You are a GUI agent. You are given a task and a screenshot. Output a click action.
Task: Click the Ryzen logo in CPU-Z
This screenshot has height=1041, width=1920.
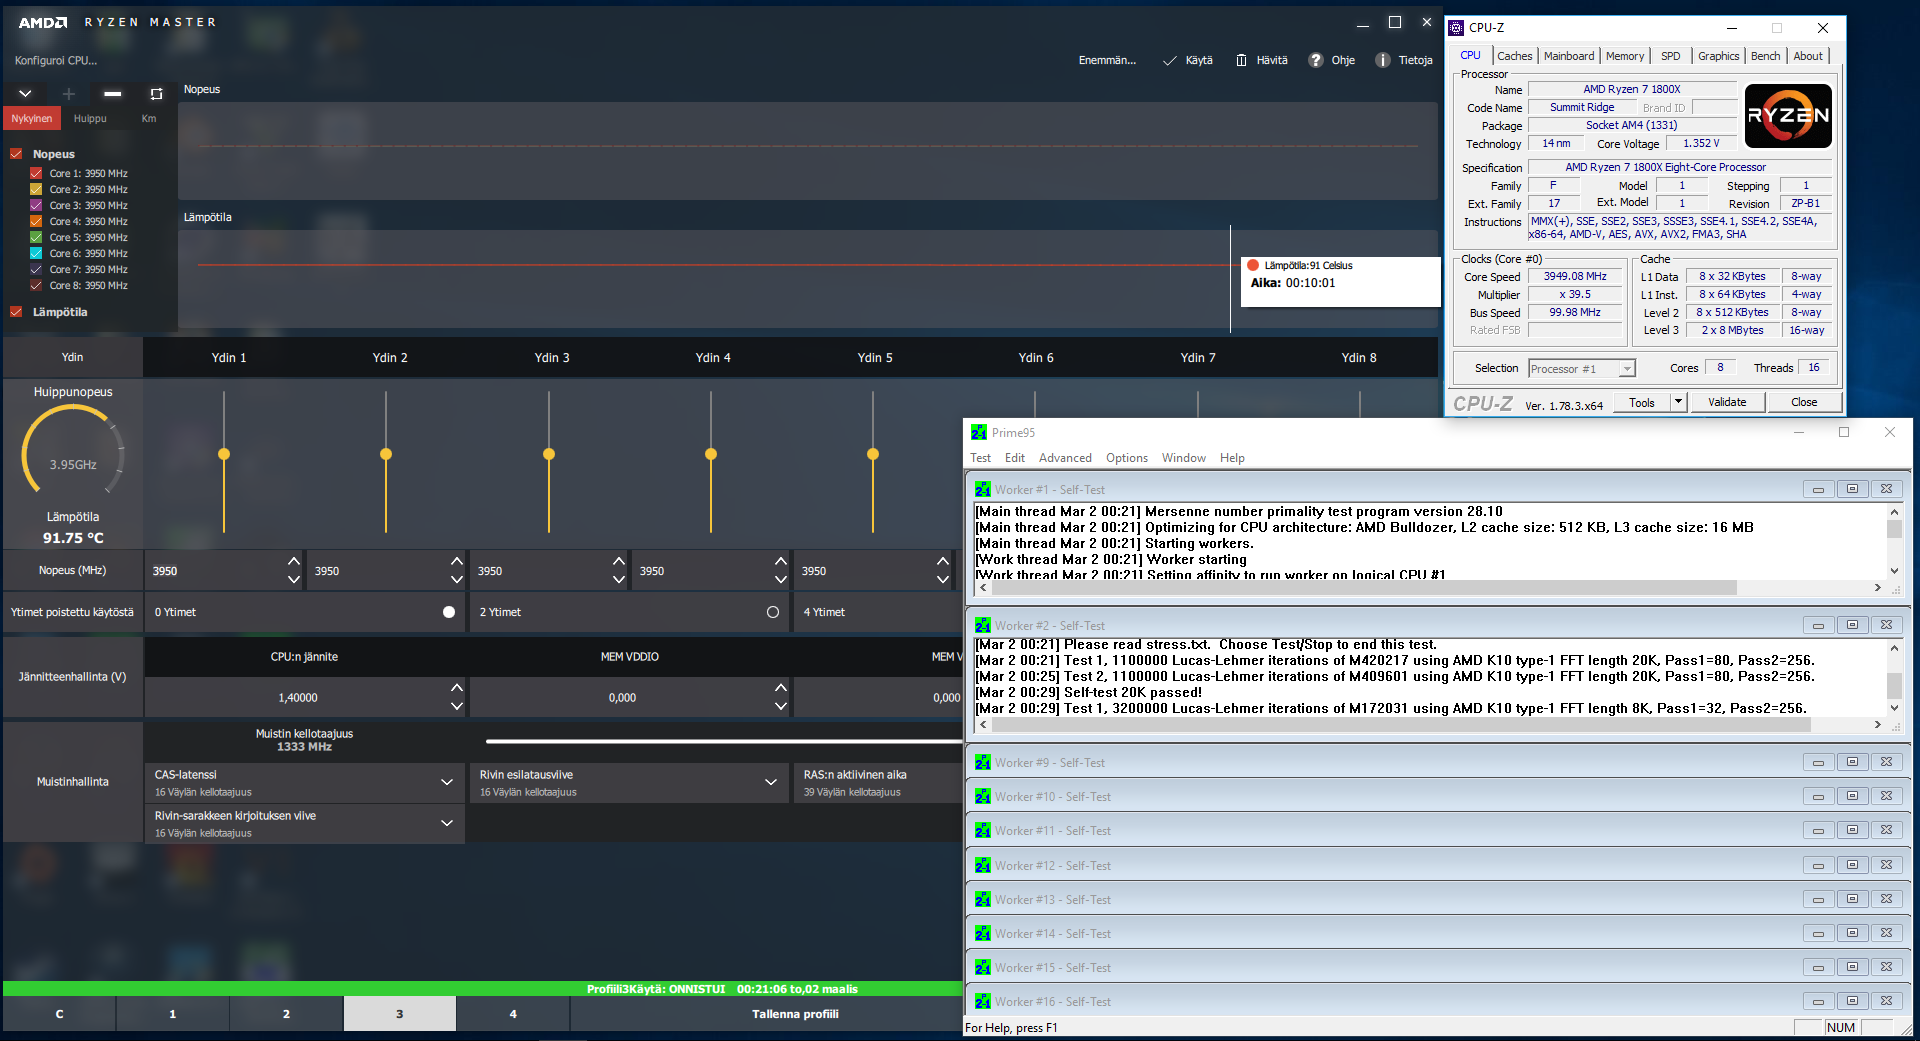tap(1788, 116)
